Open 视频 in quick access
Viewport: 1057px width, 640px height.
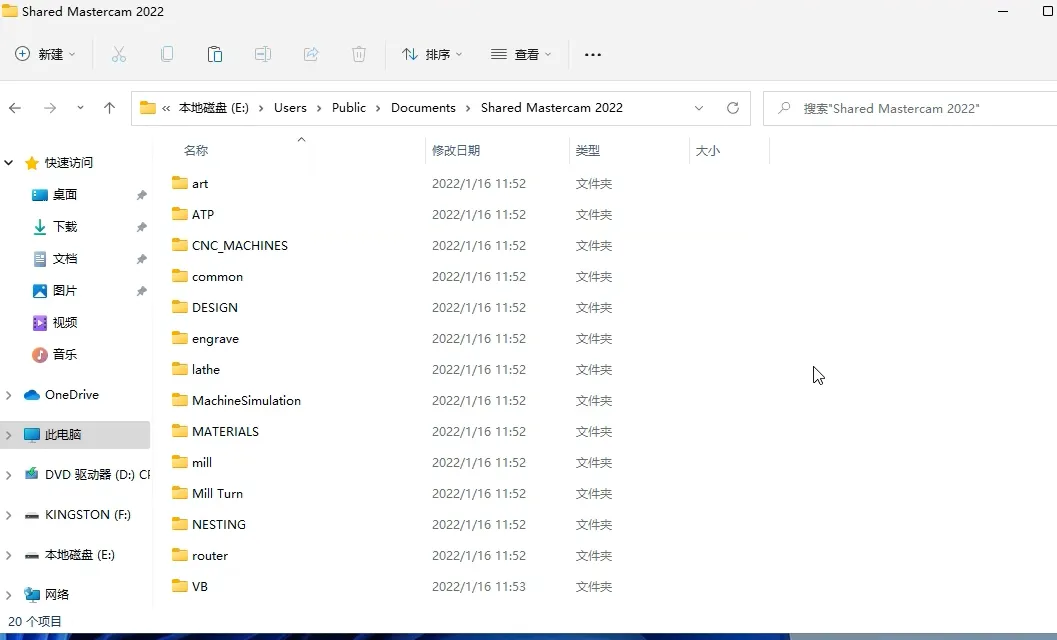65,322
